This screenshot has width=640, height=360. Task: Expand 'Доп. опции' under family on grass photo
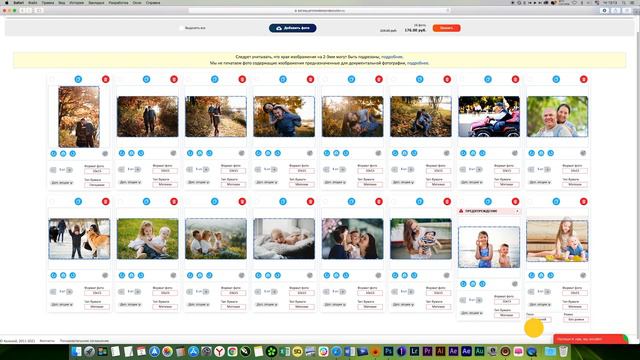point(198,304)
